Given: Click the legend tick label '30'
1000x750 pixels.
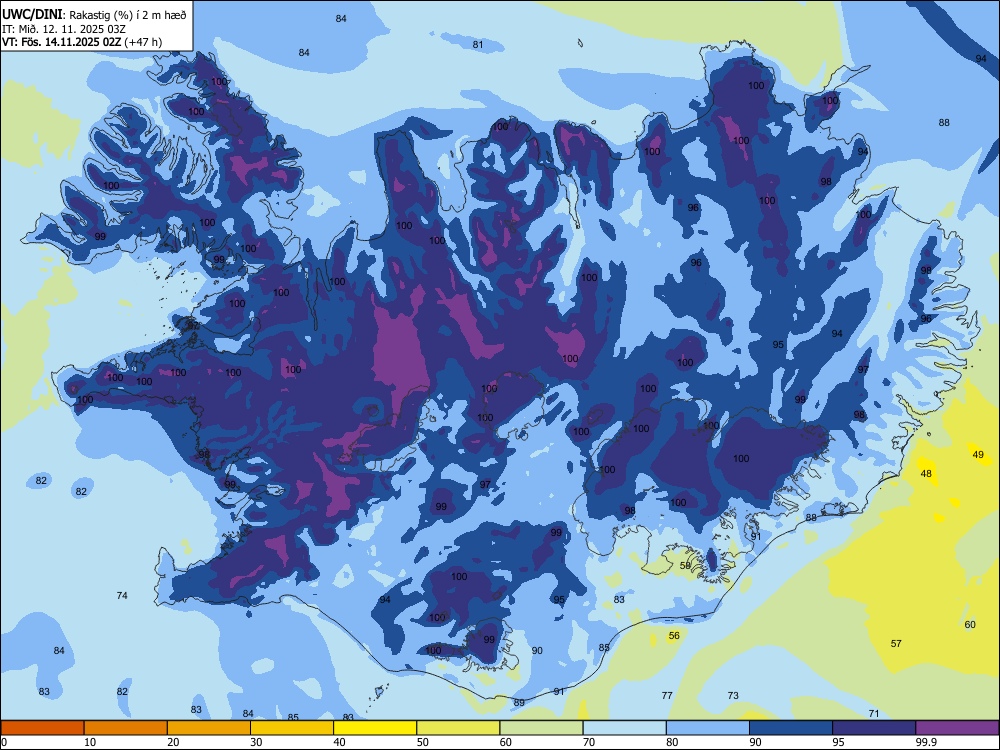Looking at the screenshot, I should (x=256, y=742).
